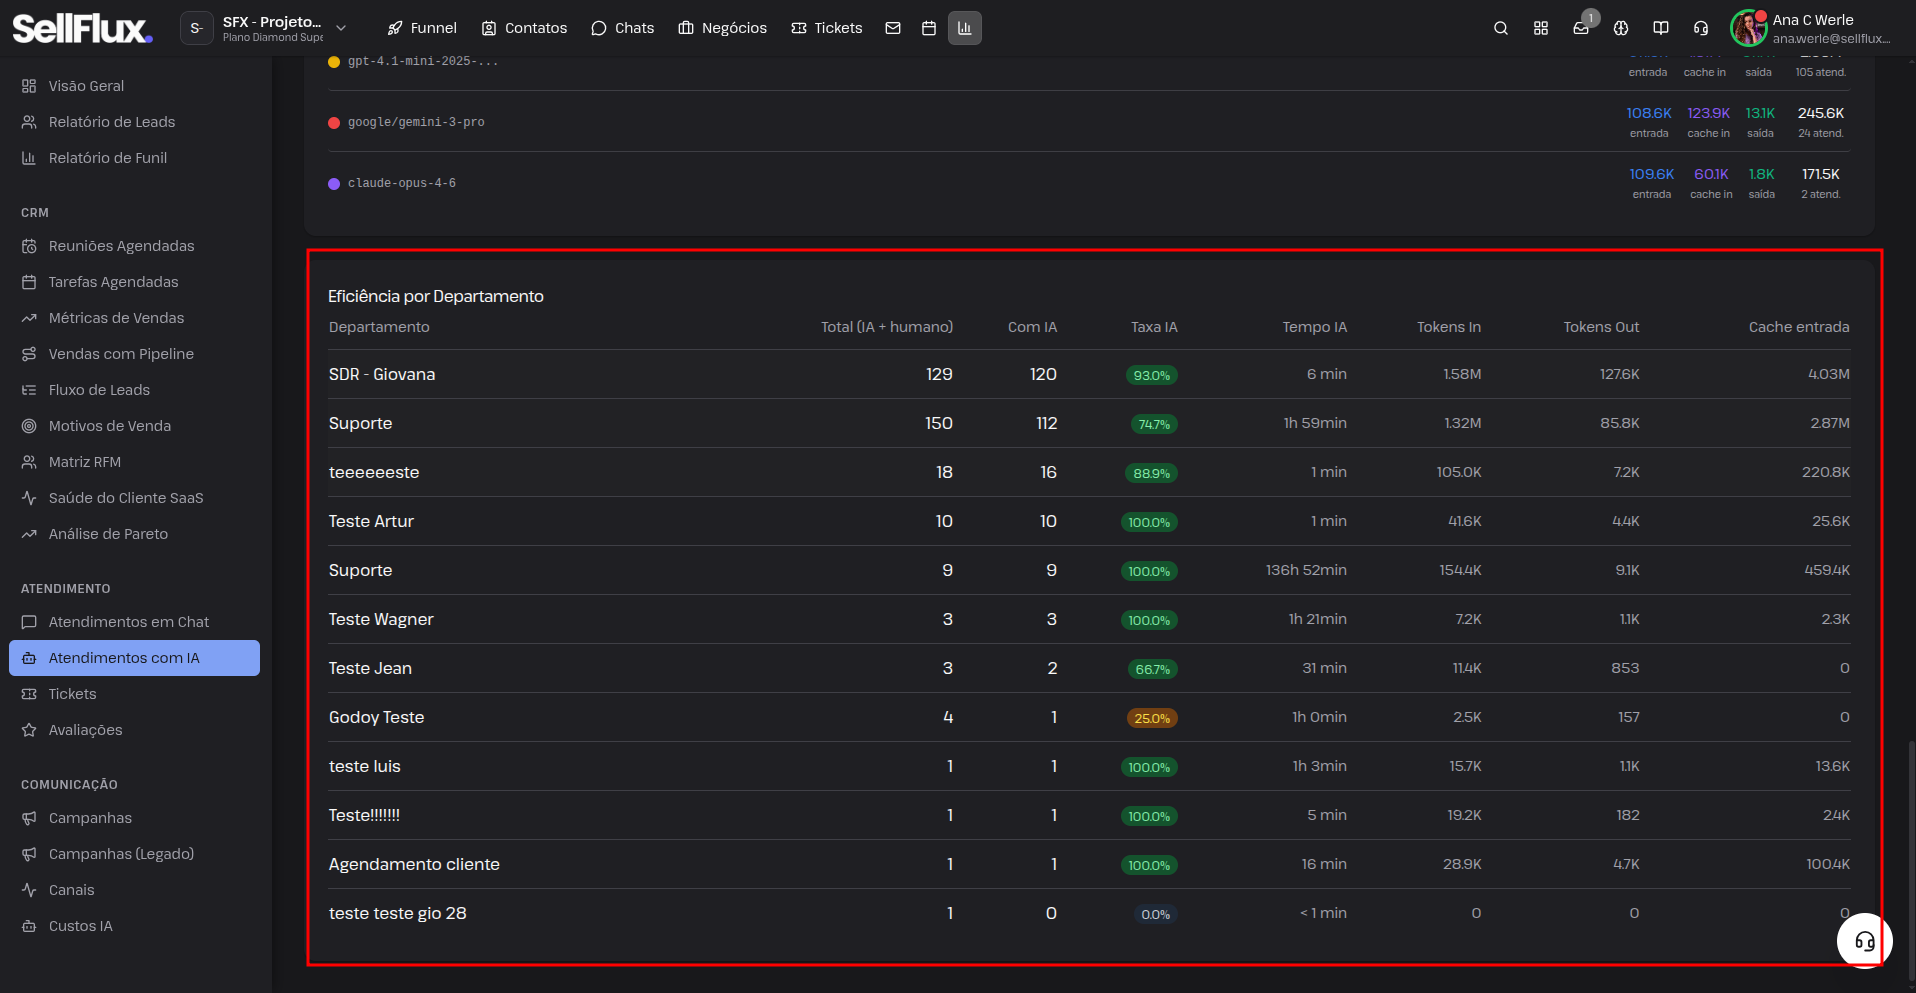The image size is (1916, 993).
Task: Open the mail envelope icon in top bar
Action: click(893, 28)
